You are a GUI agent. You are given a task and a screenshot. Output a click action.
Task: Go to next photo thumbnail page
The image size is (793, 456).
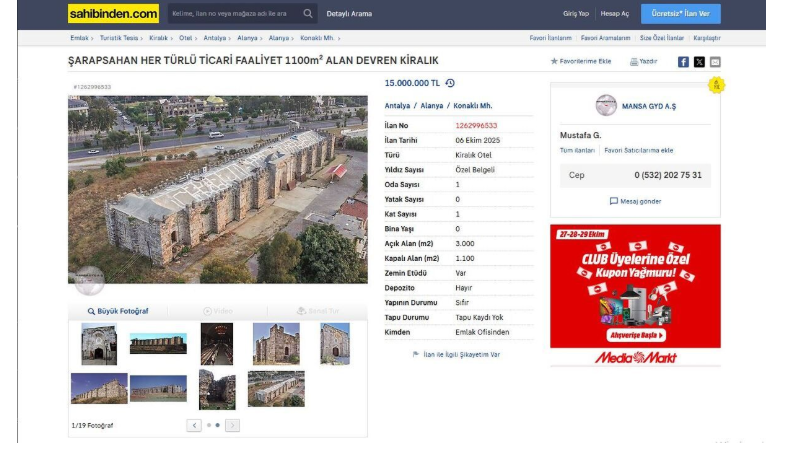[x=232, y=425]
